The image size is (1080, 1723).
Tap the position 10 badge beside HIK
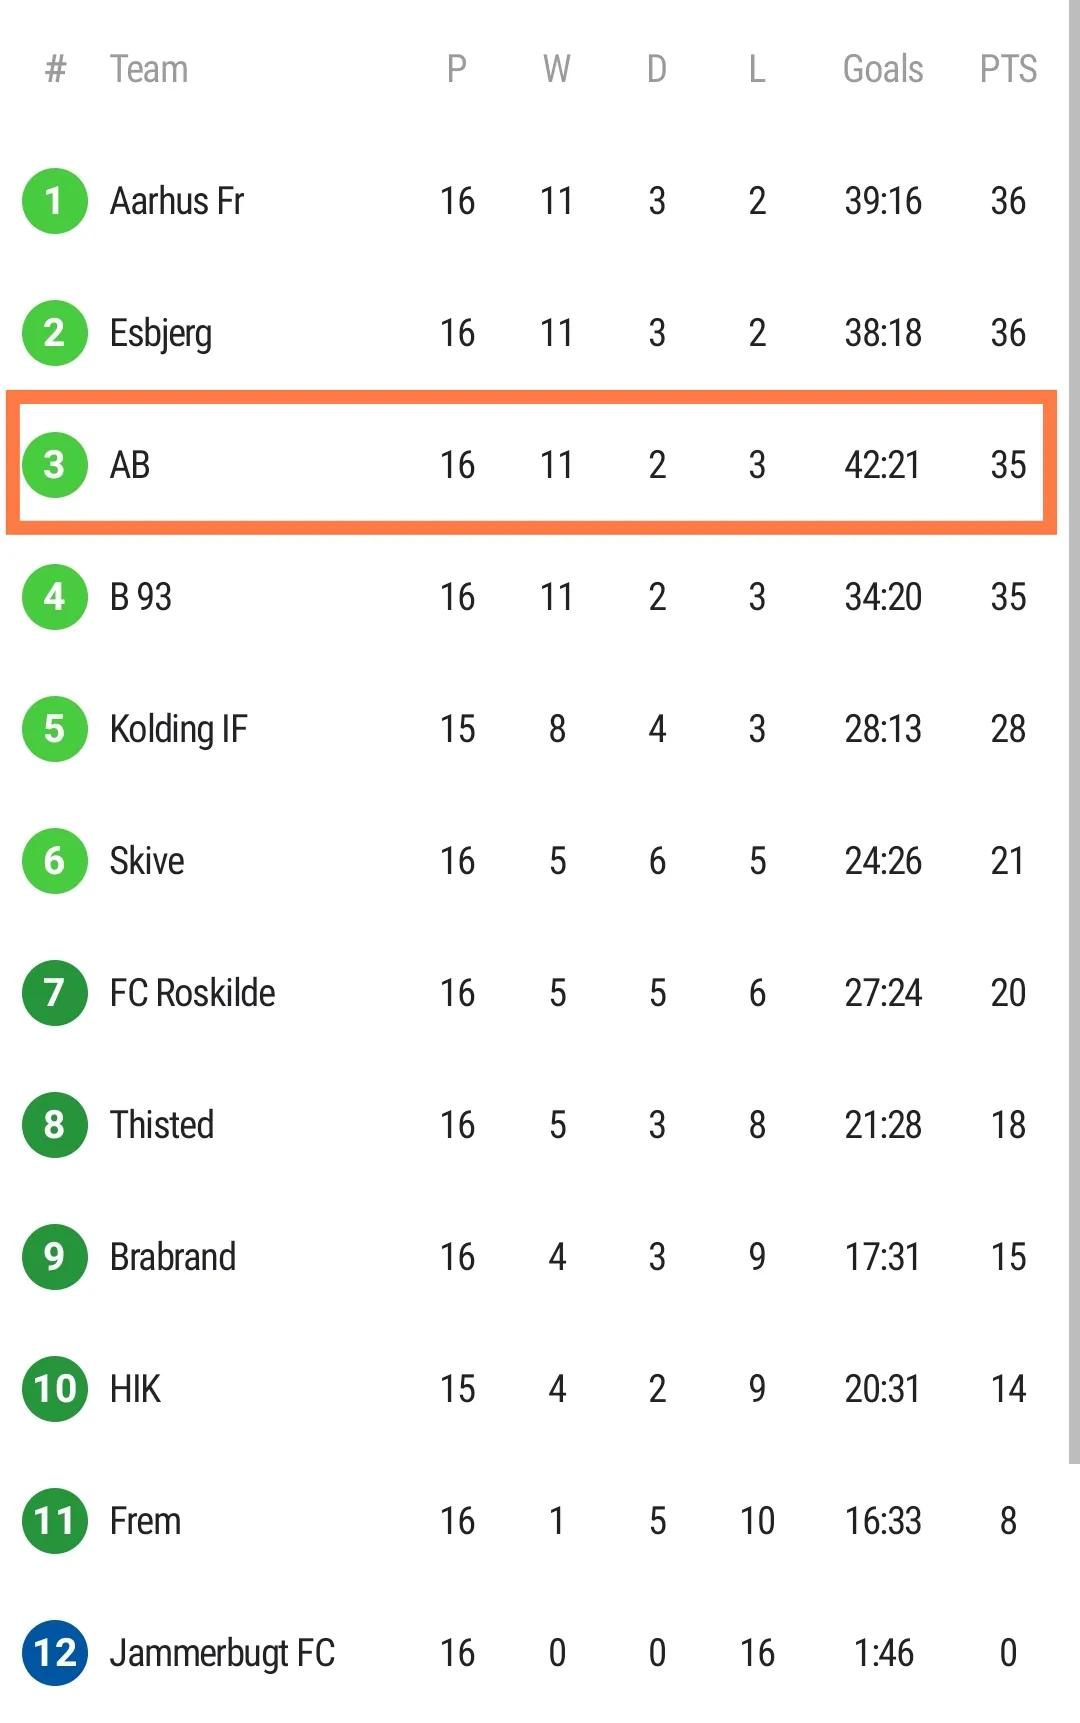pos(54,1389)
